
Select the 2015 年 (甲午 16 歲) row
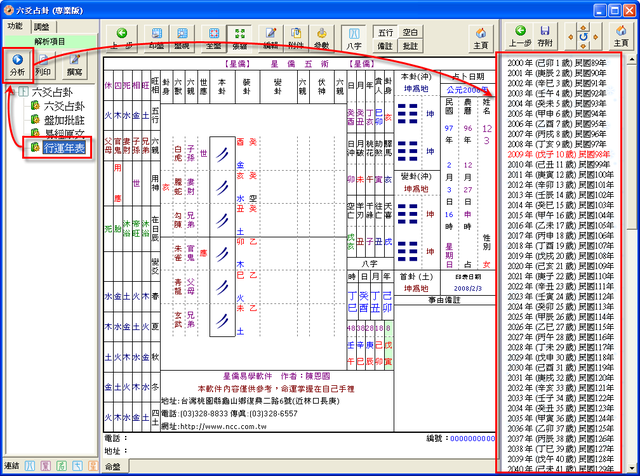[x=560, y=215]
